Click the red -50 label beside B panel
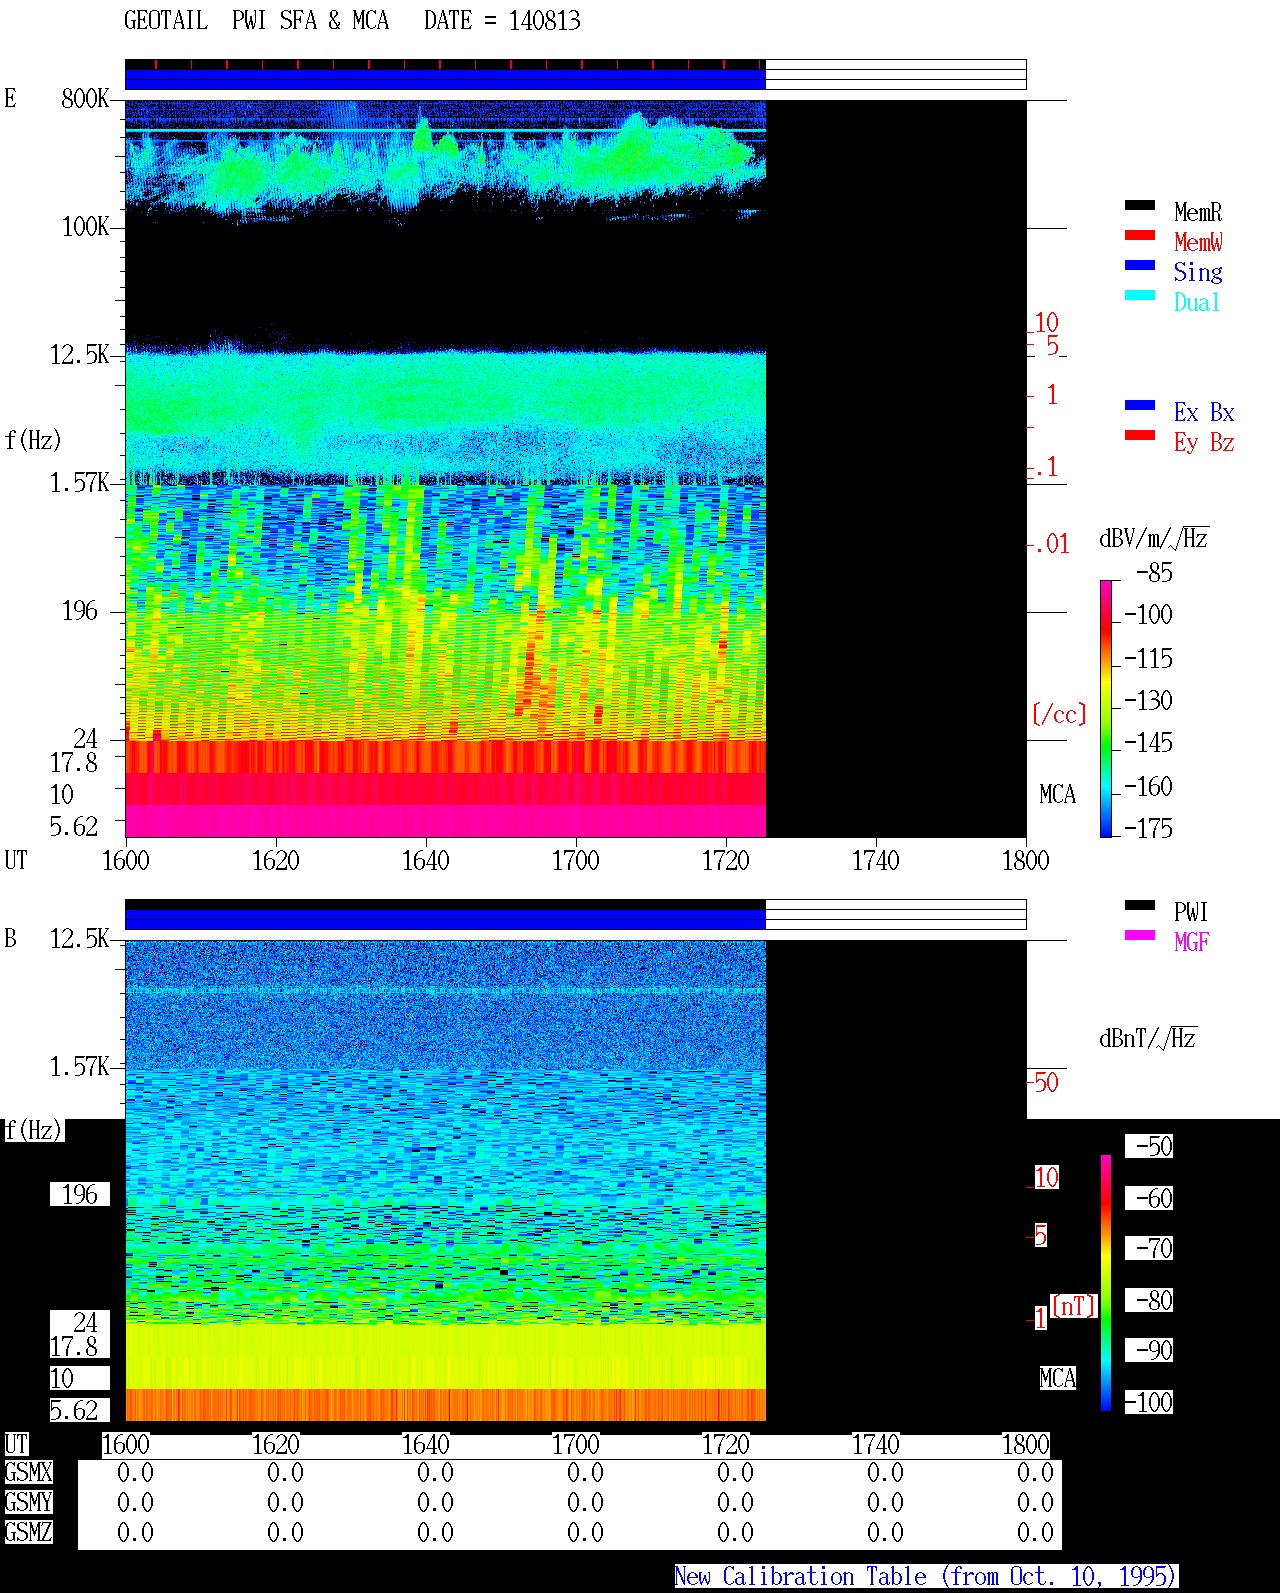 pos(1045,1082)
